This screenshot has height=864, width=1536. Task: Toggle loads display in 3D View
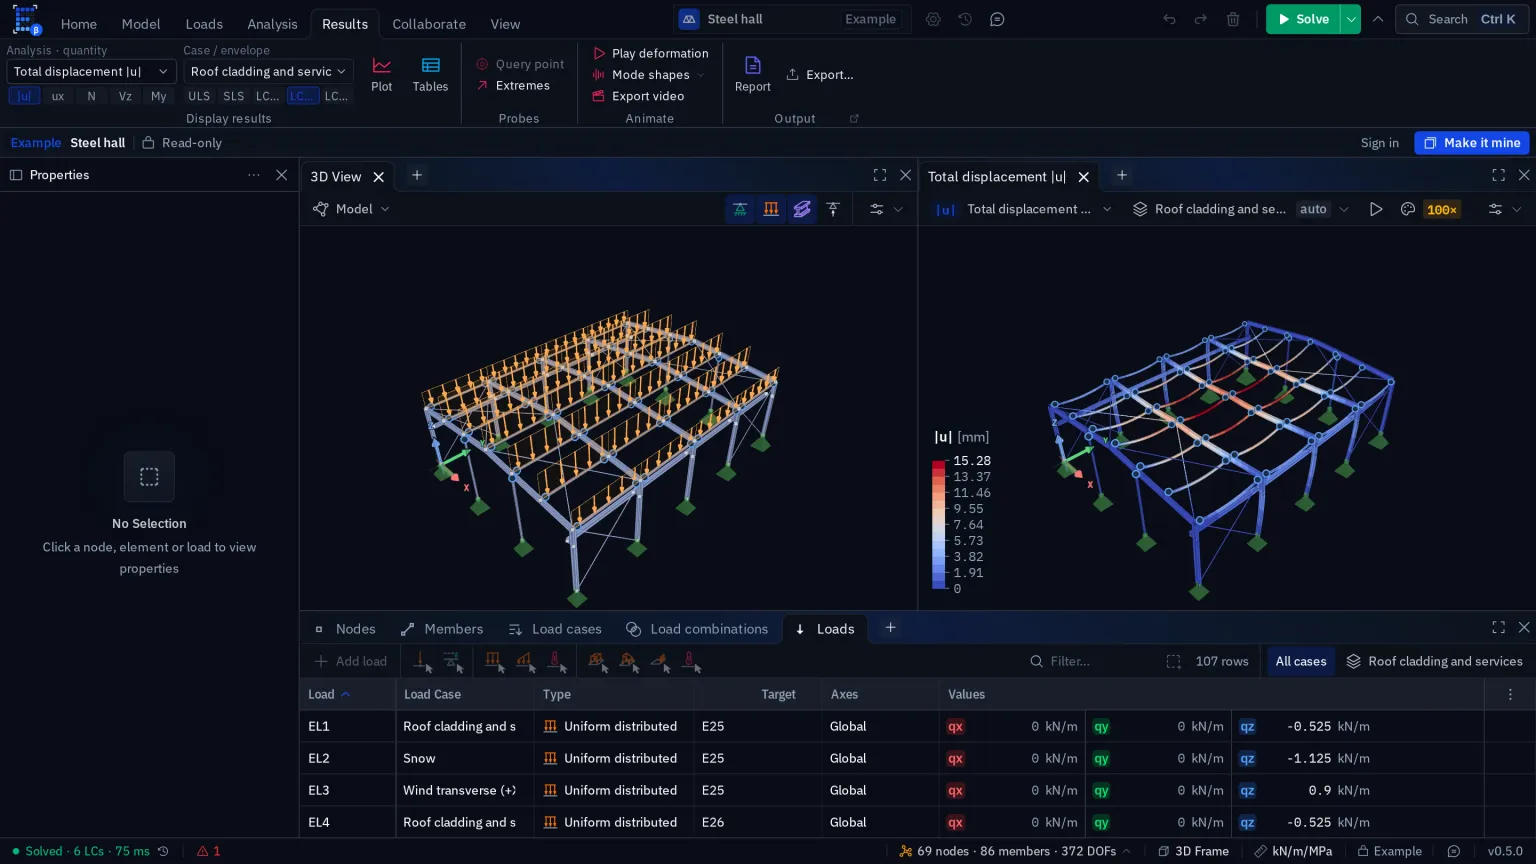pos(771,209)
